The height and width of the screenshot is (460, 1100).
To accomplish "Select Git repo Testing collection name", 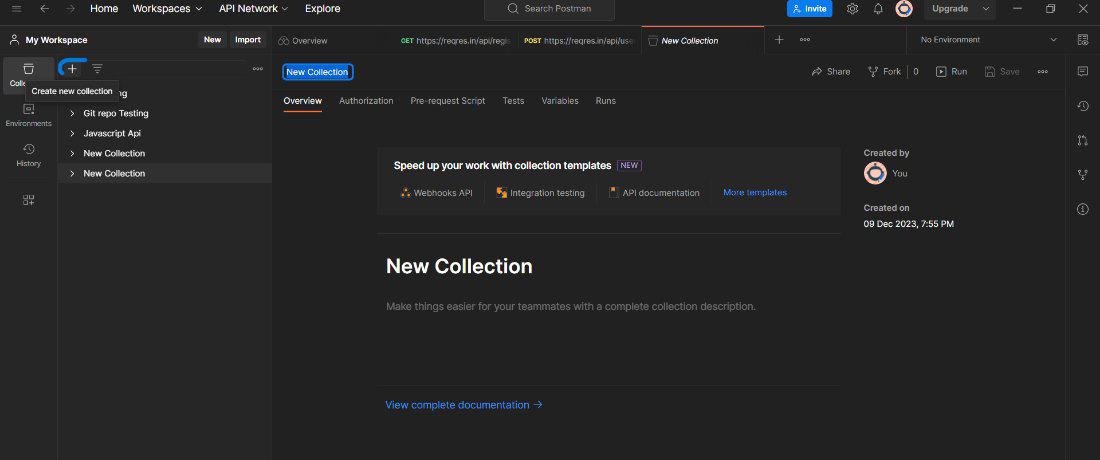I will click(116, 113).
